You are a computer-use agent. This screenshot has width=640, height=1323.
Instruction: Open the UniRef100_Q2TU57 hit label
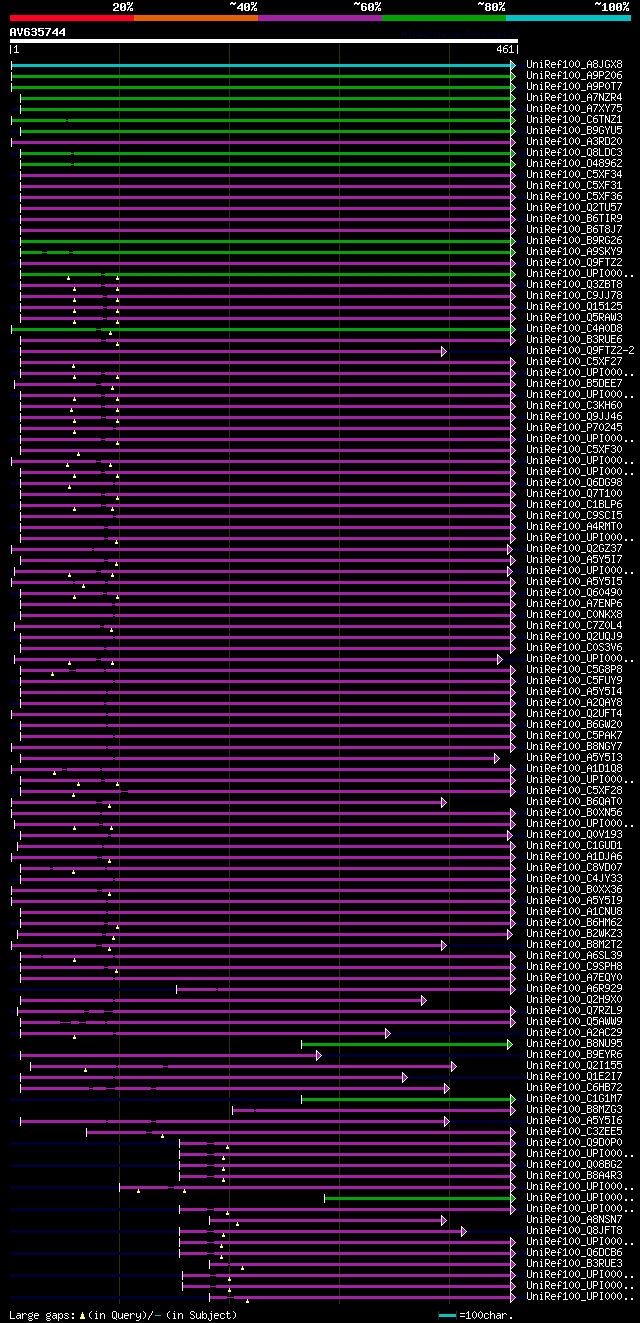575,207
